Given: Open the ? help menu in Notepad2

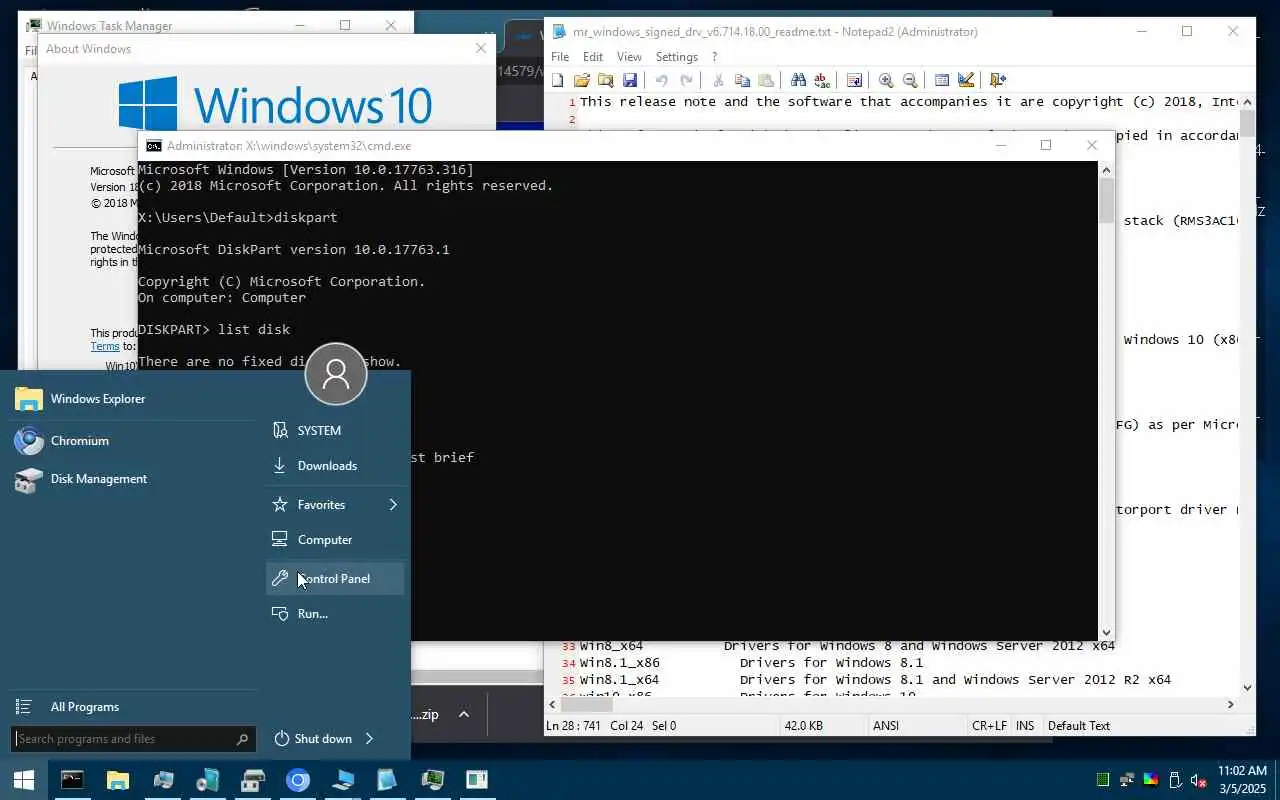Looking at the screenshot, I should (714, 57).
